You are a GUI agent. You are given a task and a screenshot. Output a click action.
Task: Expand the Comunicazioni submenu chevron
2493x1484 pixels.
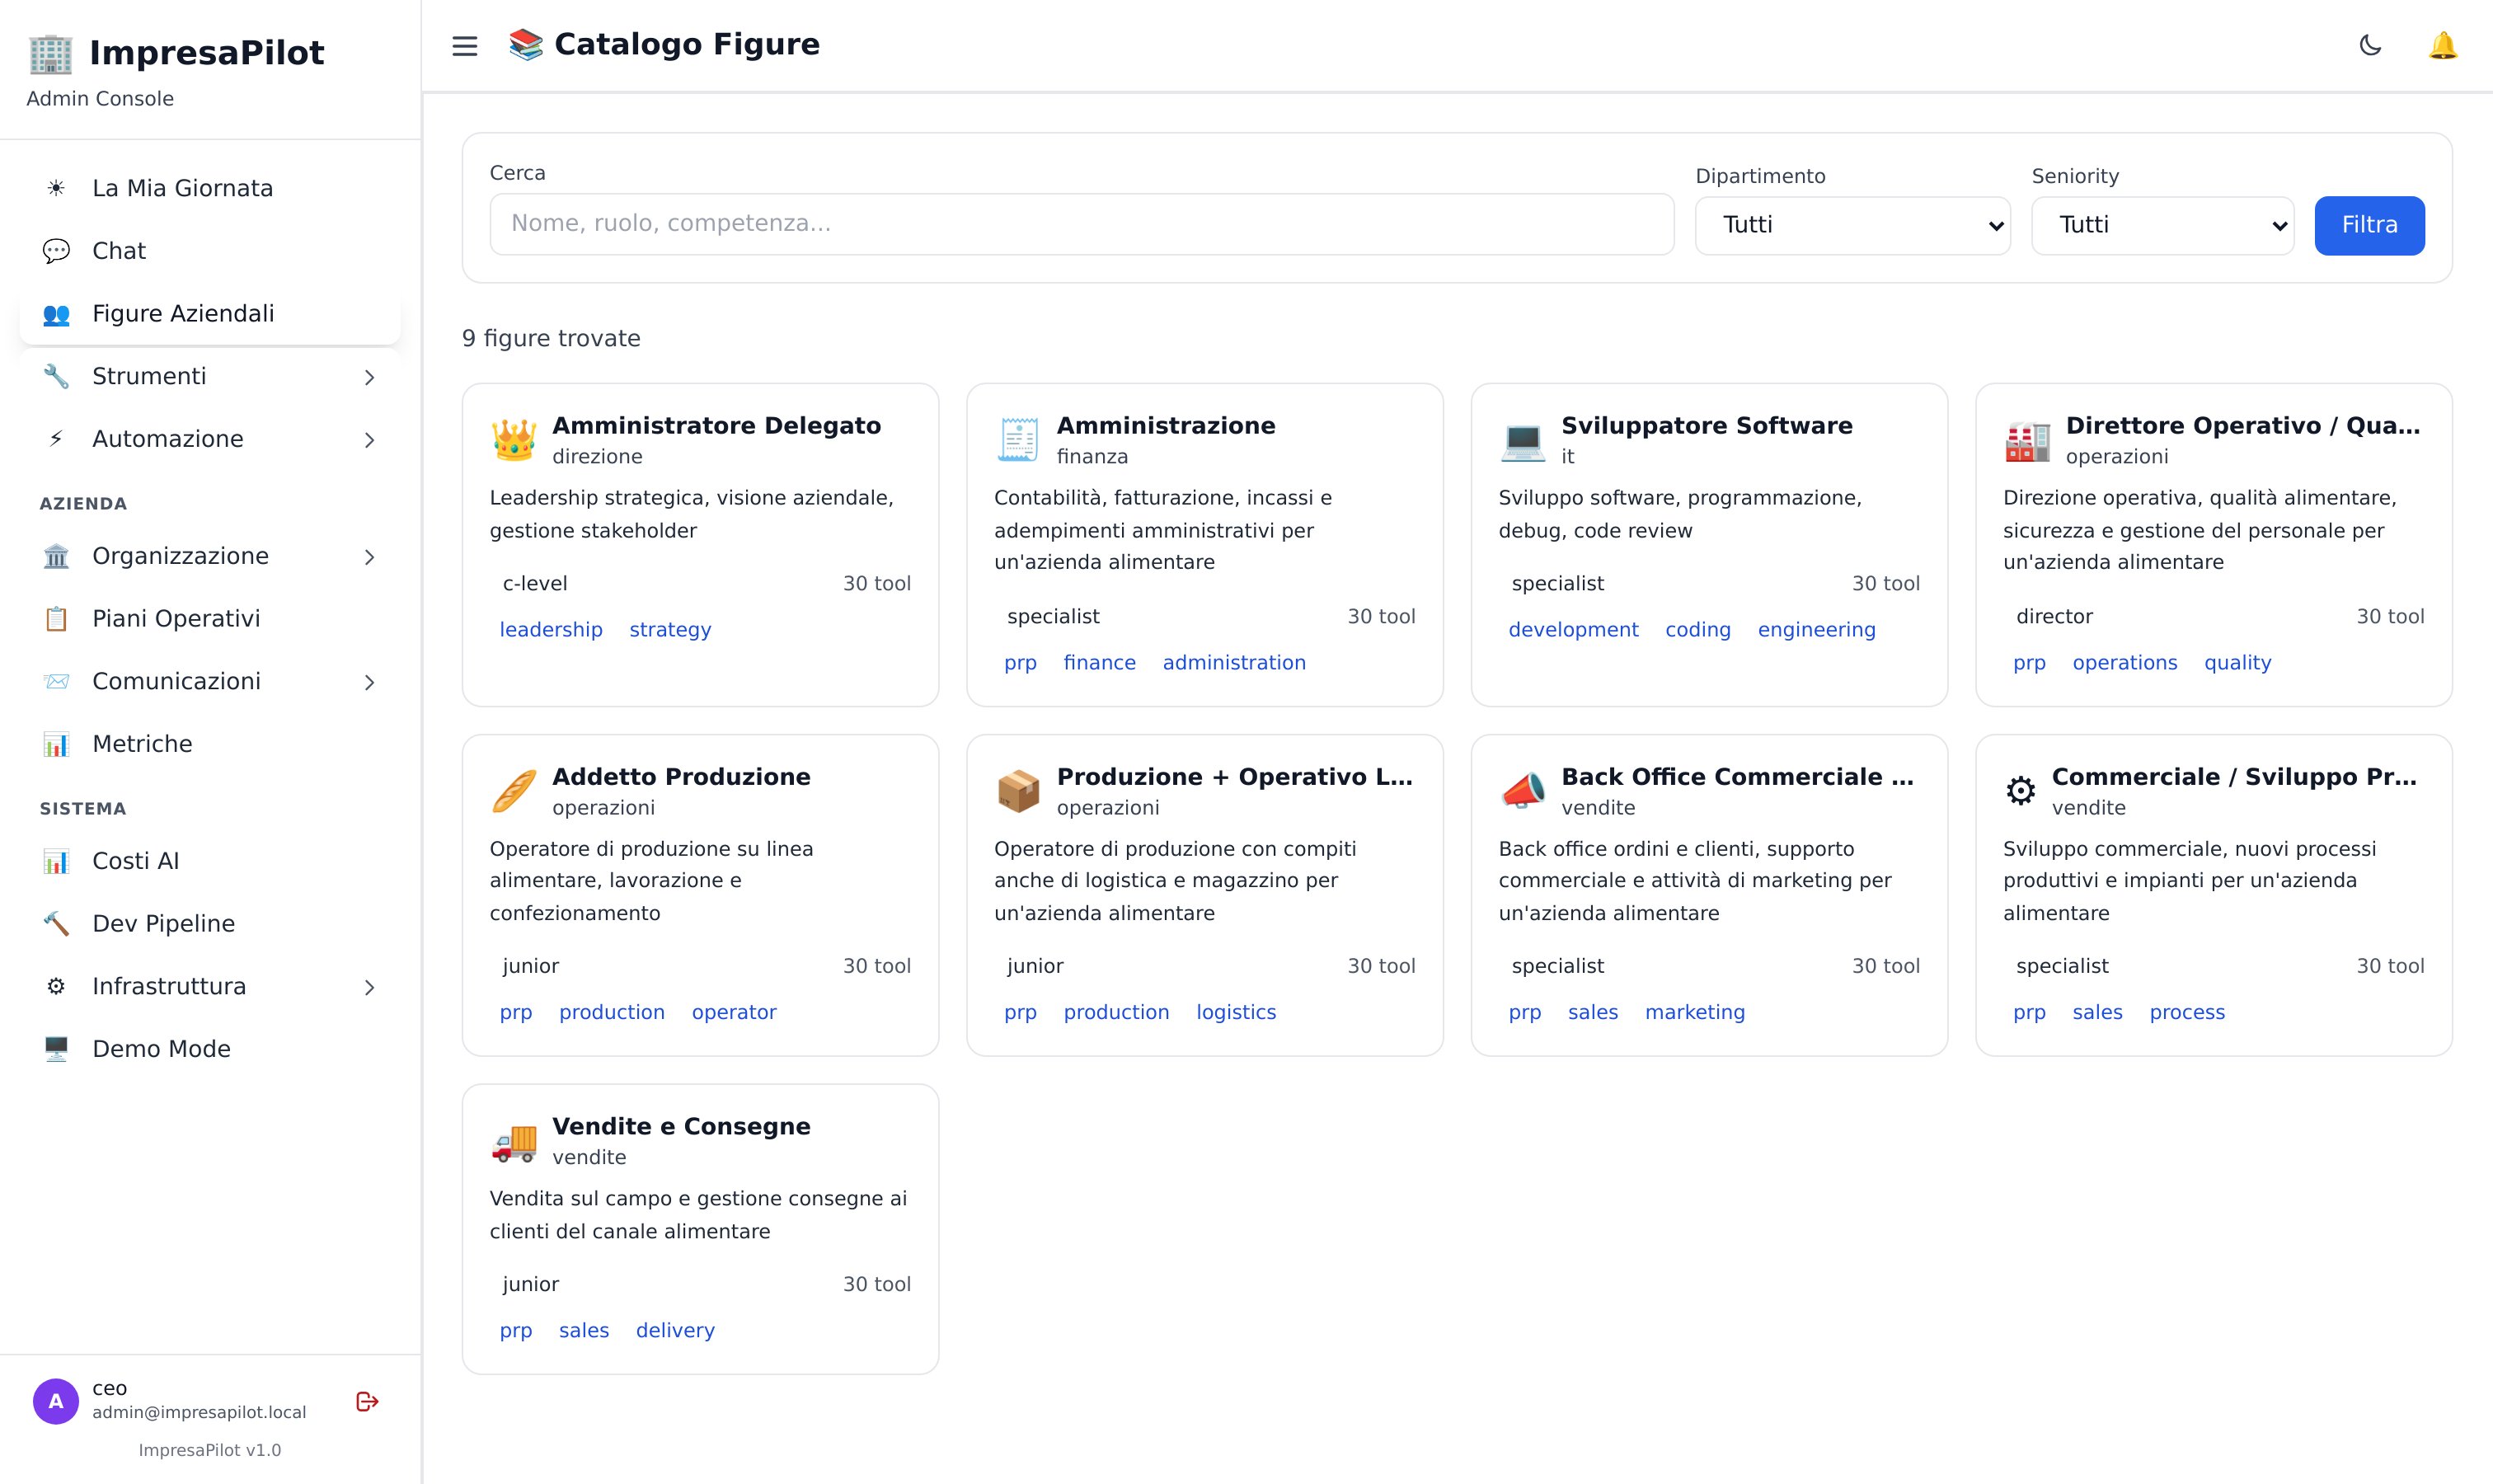[369, 682]
